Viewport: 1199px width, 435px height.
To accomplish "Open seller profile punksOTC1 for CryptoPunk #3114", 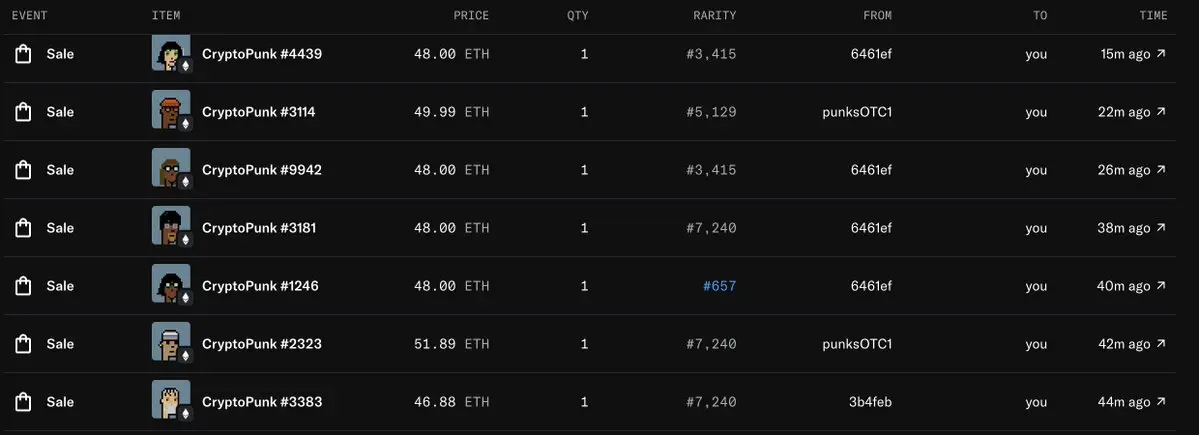I will 857,112.
